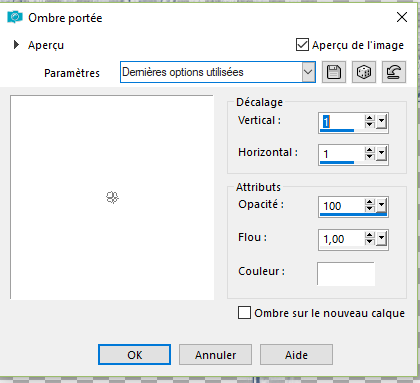
Task: Open the Vertical value slider dropdown arrow
Action: coord(382,122)
